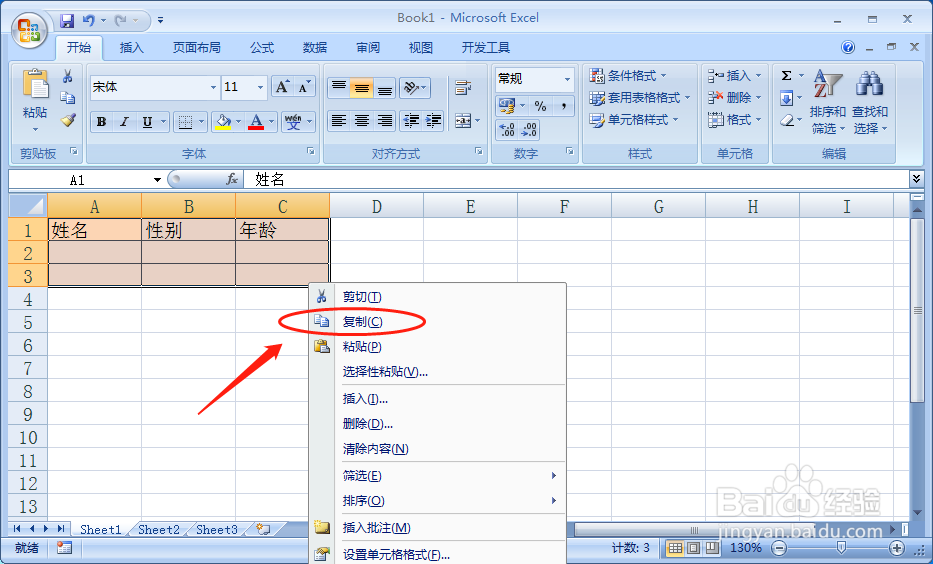933x564 pixels.
Task: Click the zoom slider handle
Action: click(x=841, y=548)
